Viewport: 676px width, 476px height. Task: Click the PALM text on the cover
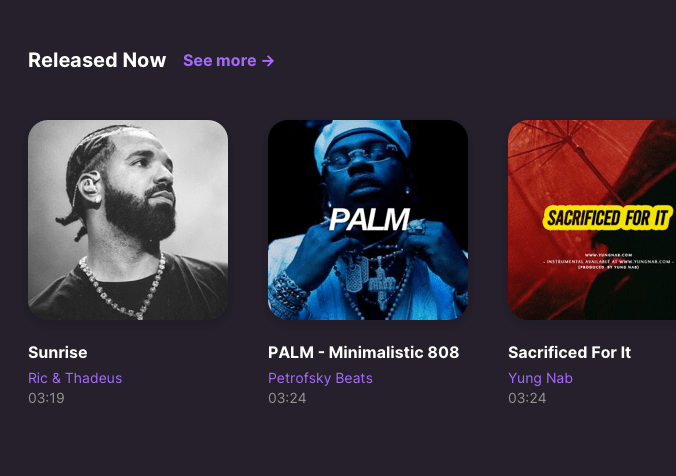tap(369, 219)
